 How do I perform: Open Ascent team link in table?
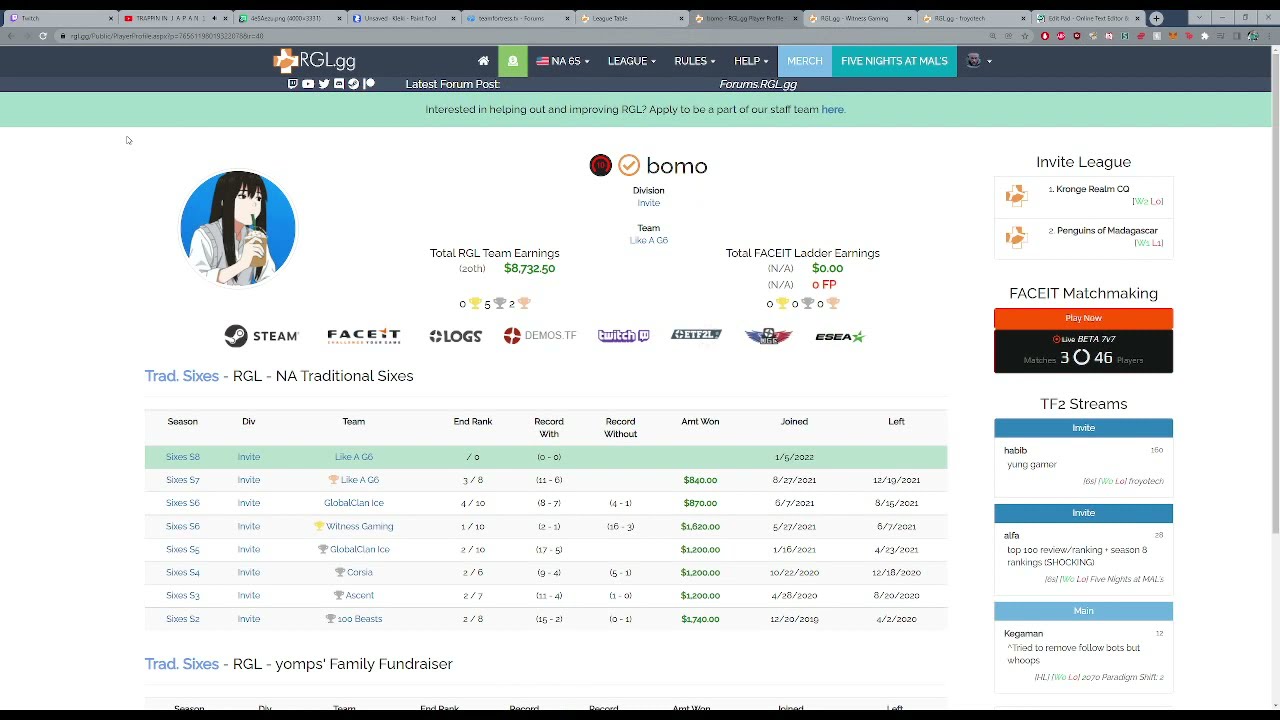[x=360, y=595]
